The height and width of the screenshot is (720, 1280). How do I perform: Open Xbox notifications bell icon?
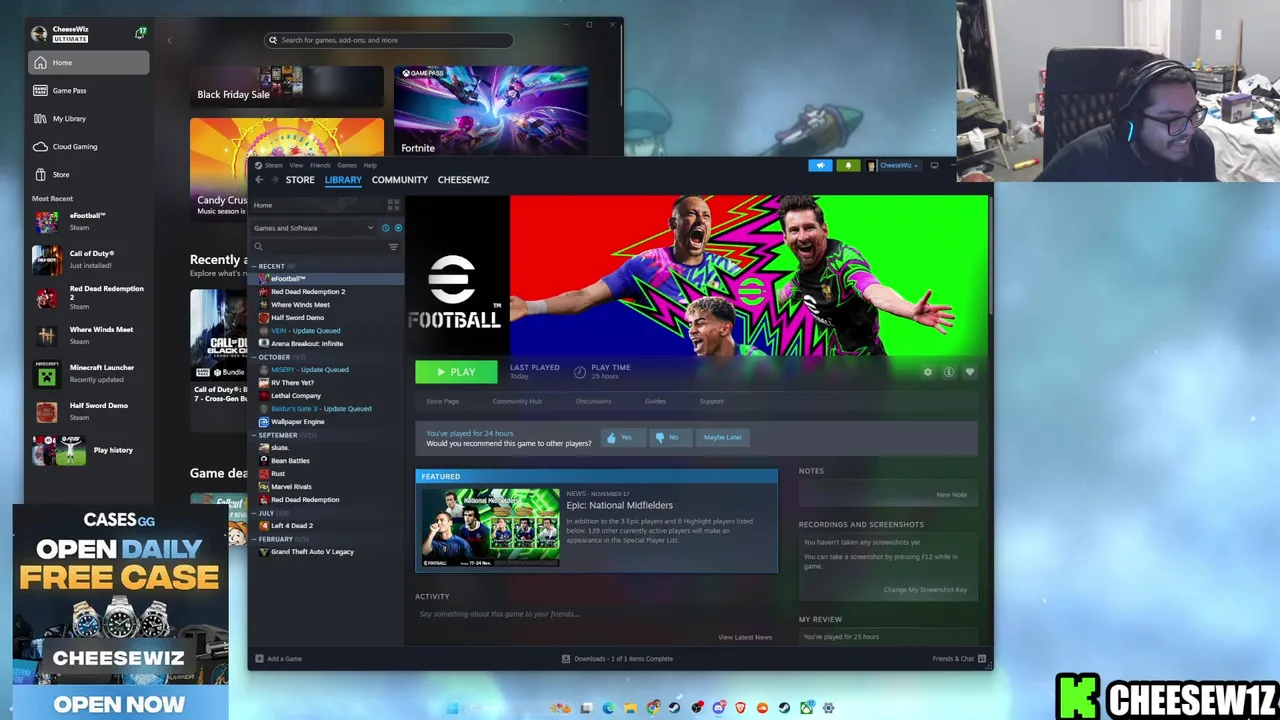(x=140, y=33)
